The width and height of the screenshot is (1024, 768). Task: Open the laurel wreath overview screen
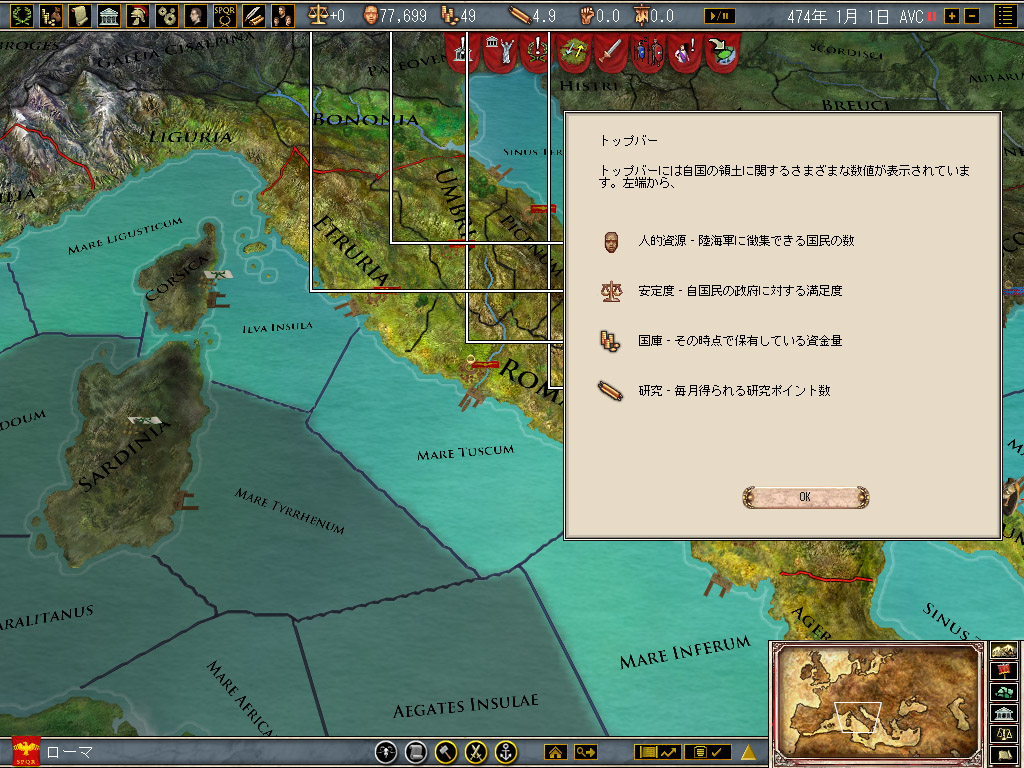(22, 16)
